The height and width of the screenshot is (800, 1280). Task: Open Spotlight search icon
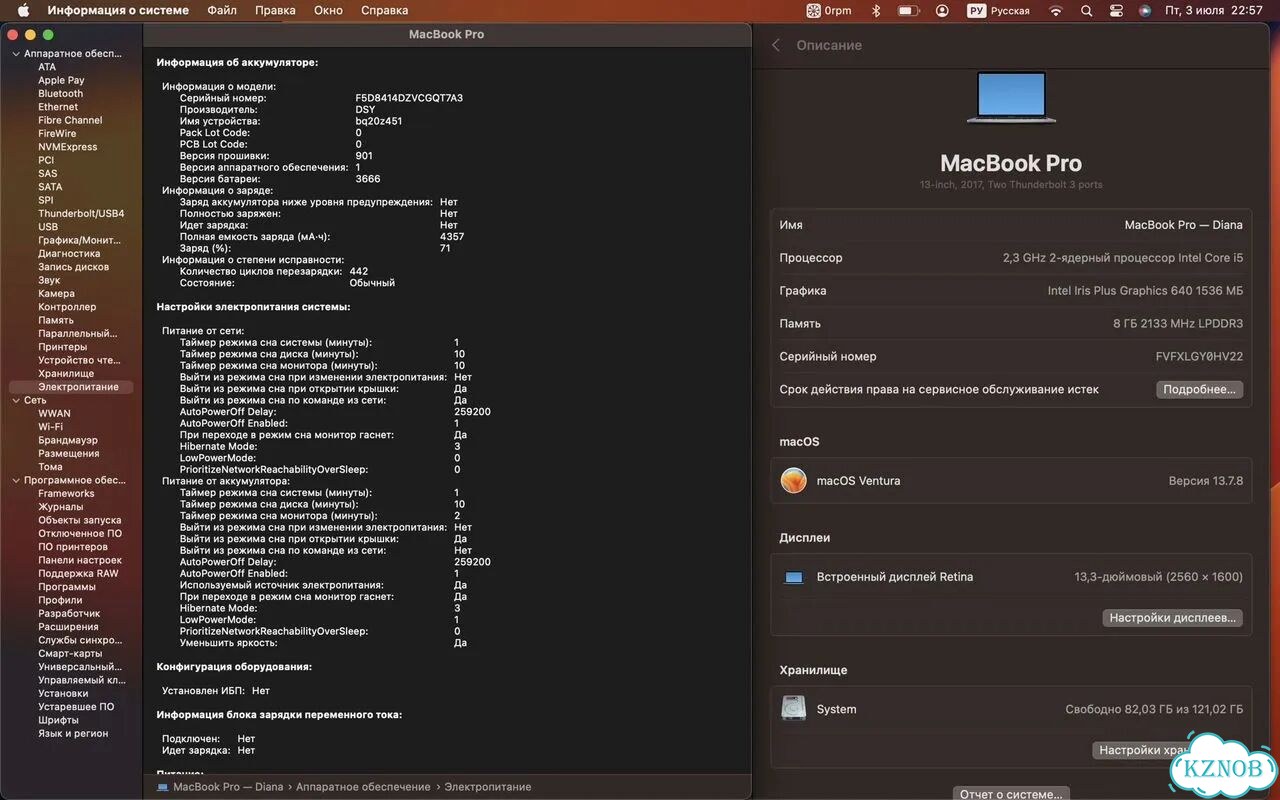(1087, 10)
